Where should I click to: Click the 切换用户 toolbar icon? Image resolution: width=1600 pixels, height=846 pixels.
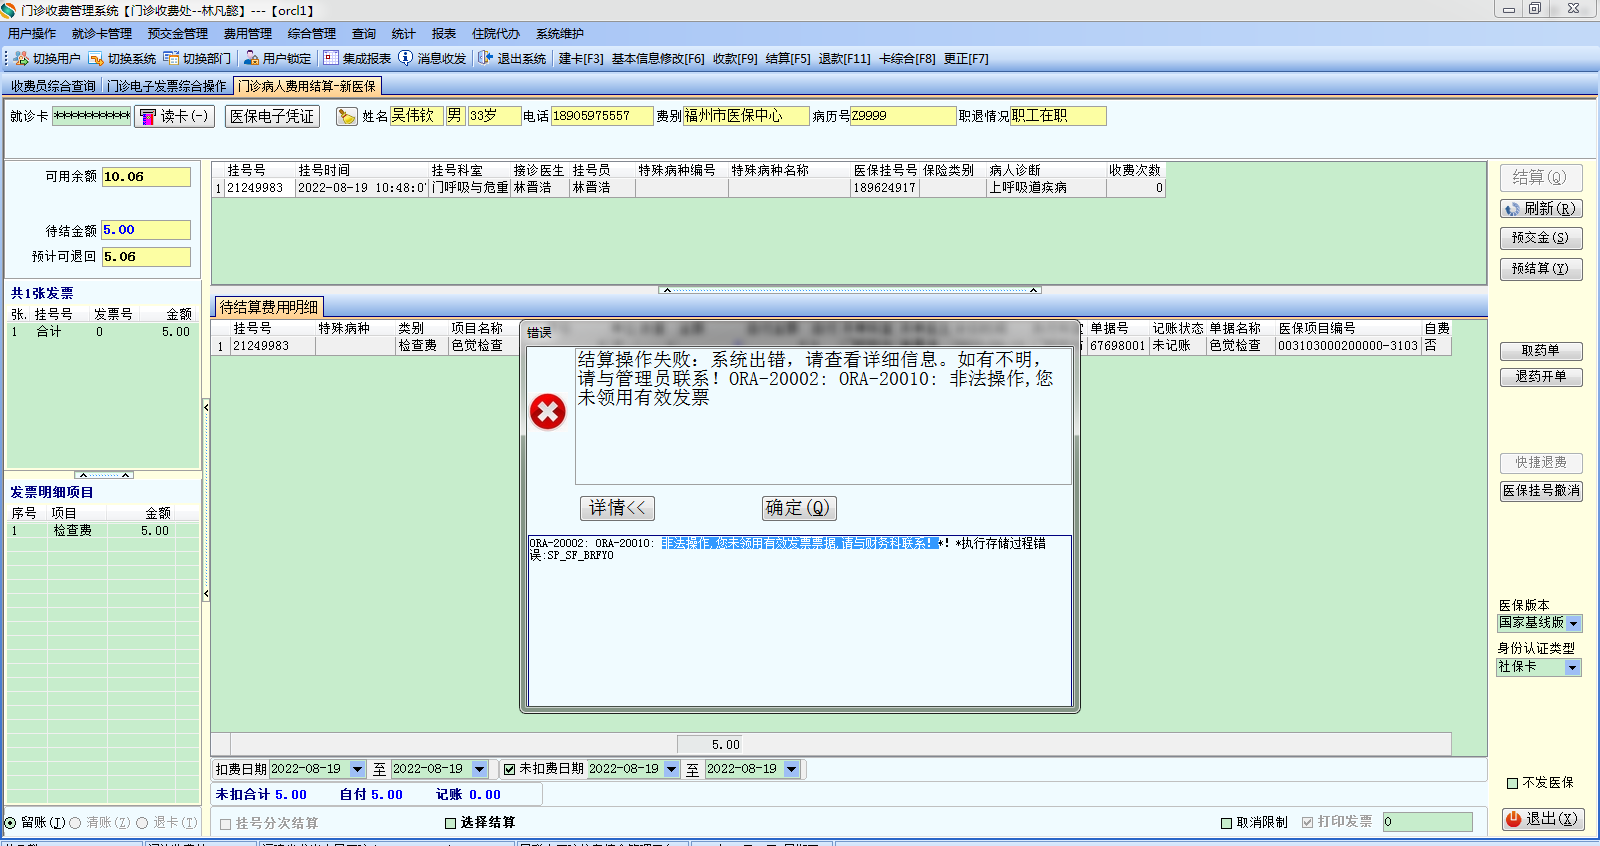tap(21, 58)
